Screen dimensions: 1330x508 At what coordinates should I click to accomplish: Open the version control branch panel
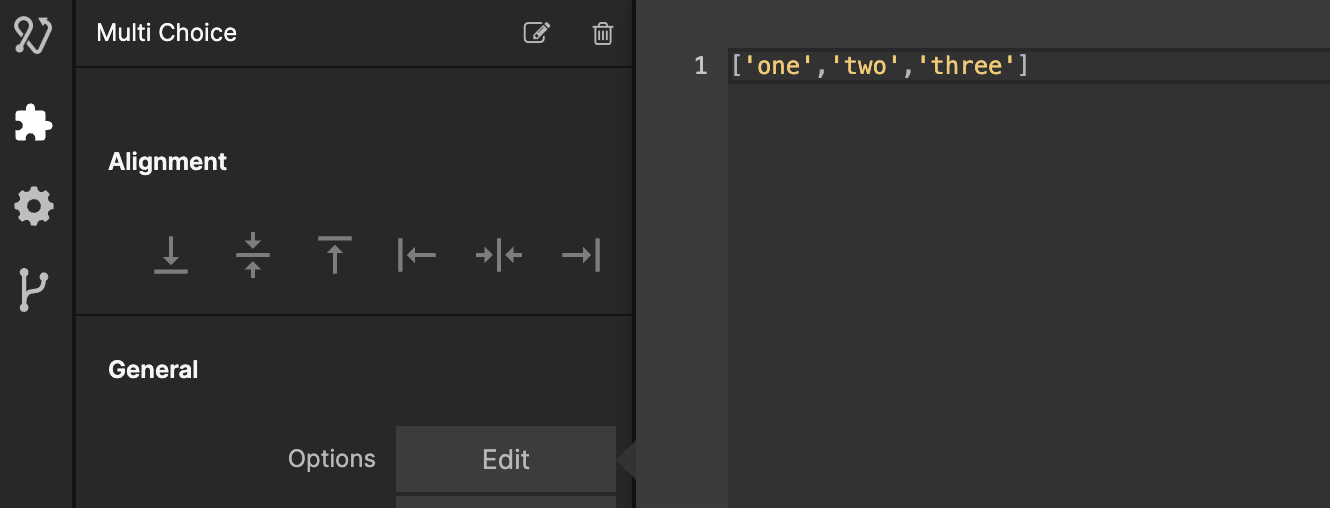pyautogui.click(x=33, y=291)
